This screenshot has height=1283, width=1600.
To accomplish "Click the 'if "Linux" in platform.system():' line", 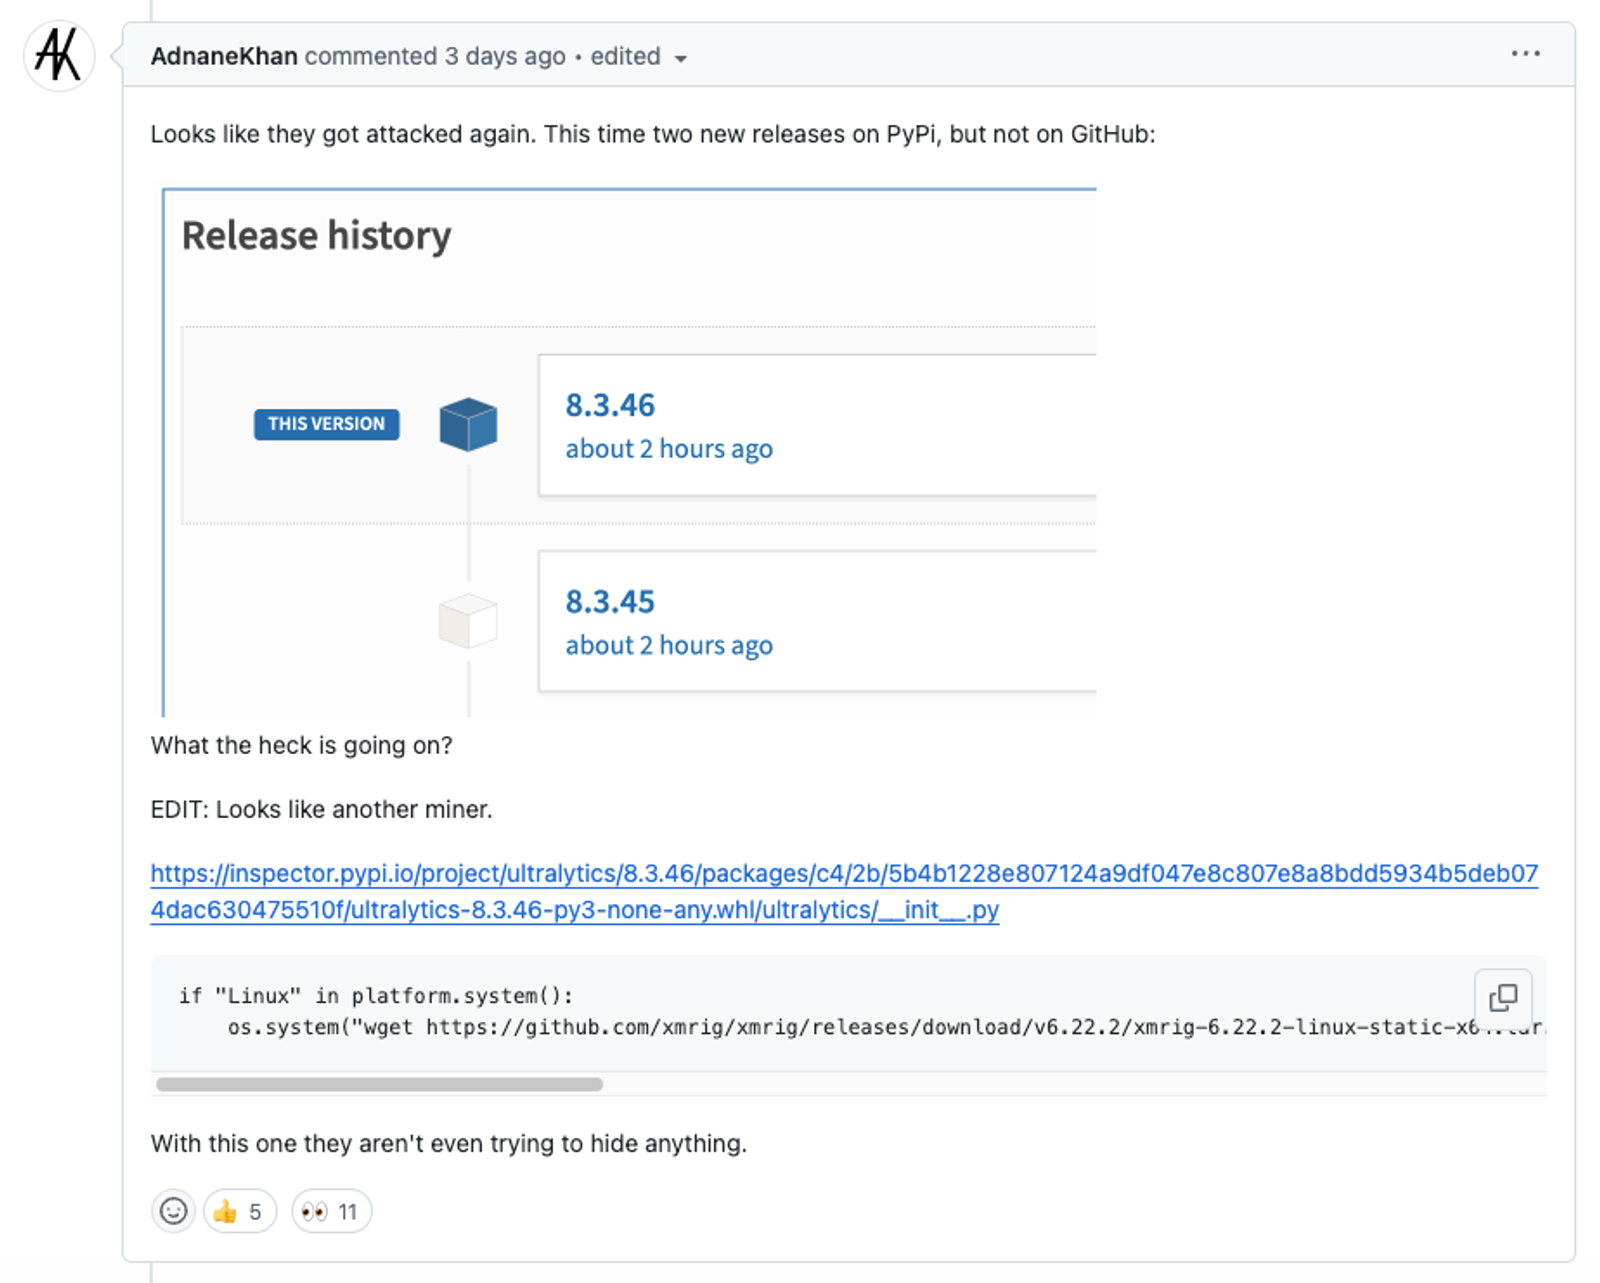I will coord(376,996).
